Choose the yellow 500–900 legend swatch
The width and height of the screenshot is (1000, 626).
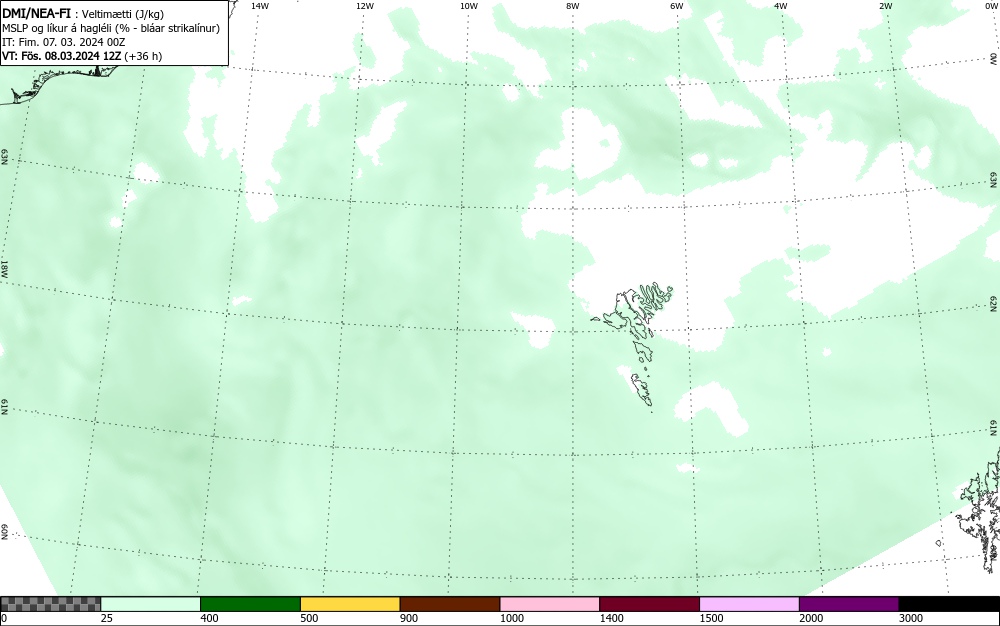(x=350, y=604)
